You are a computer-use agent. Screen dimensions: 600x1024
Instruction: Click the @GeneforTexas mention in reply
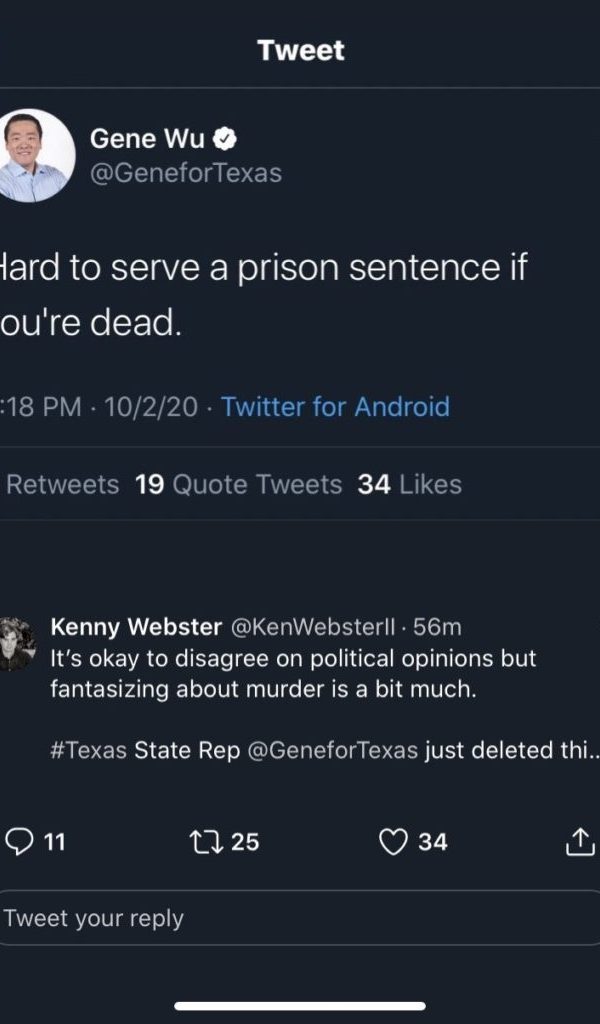click(x=331, y=751)
